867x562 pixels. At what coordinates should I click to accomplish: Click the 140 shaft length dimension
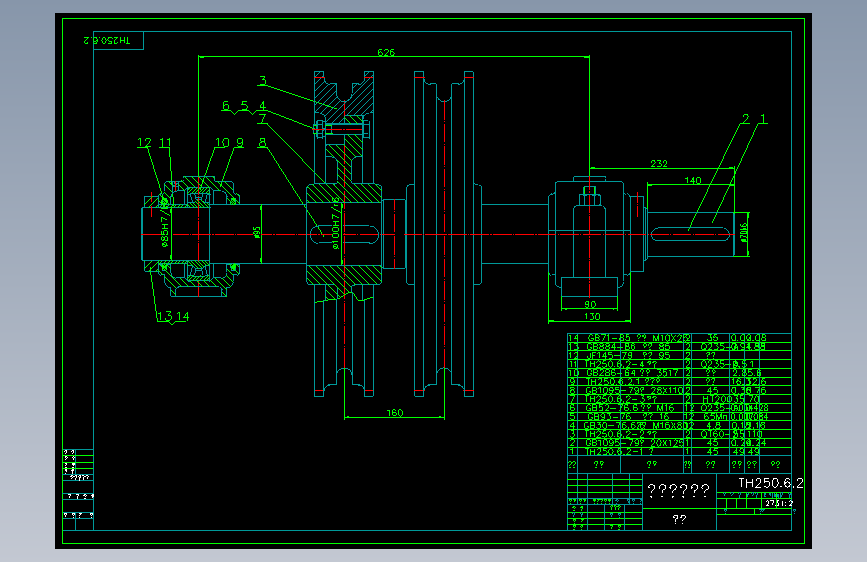(x=693, y=180)
